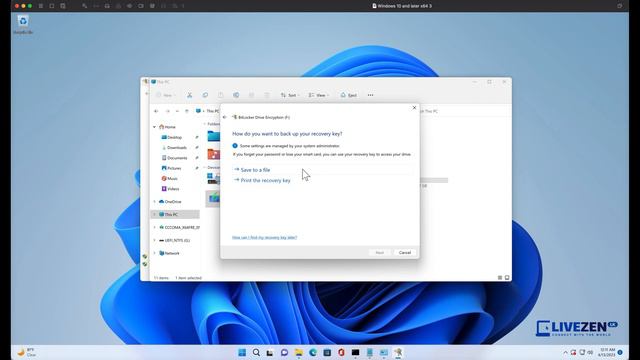Open weather widget on the taskbar
The width and height of the screenshot is (640, 360).
pyautogui.click(x=26, y=352)
